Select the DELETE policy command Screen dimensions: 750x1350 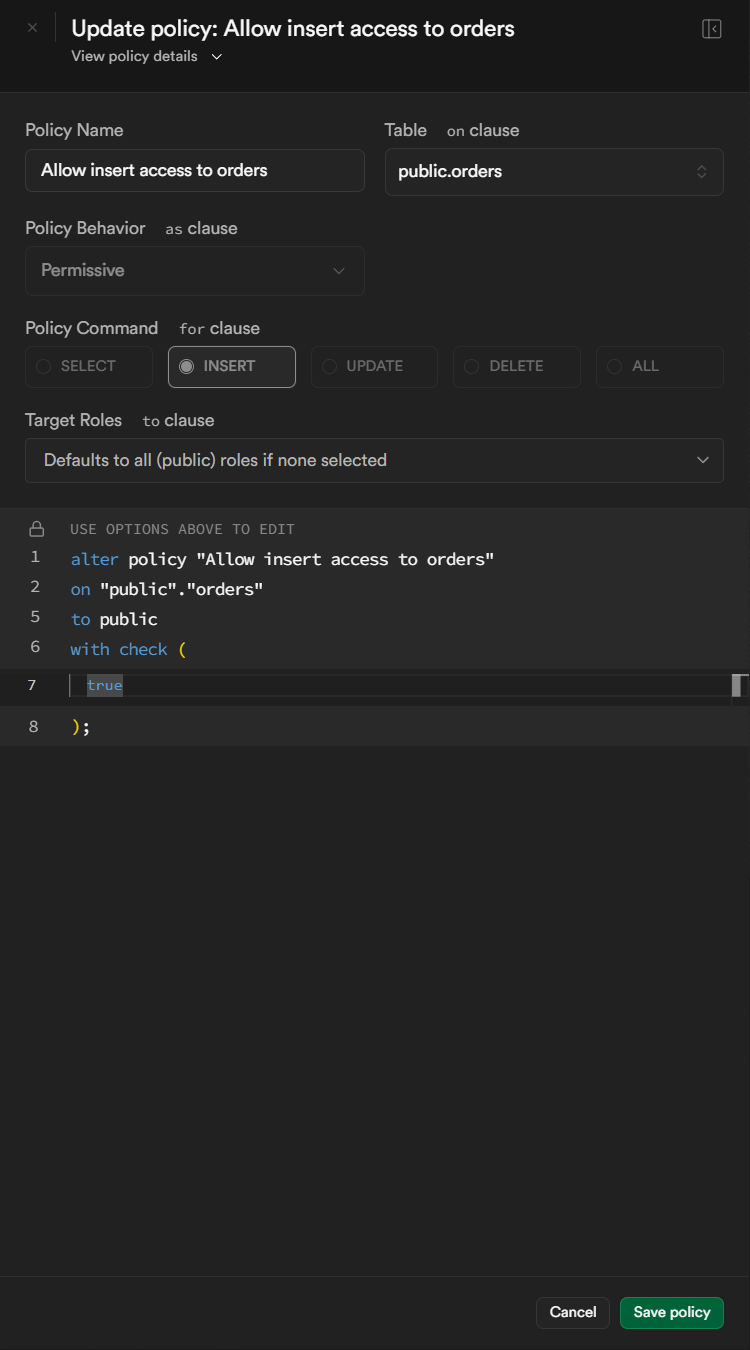pos(516,366)
